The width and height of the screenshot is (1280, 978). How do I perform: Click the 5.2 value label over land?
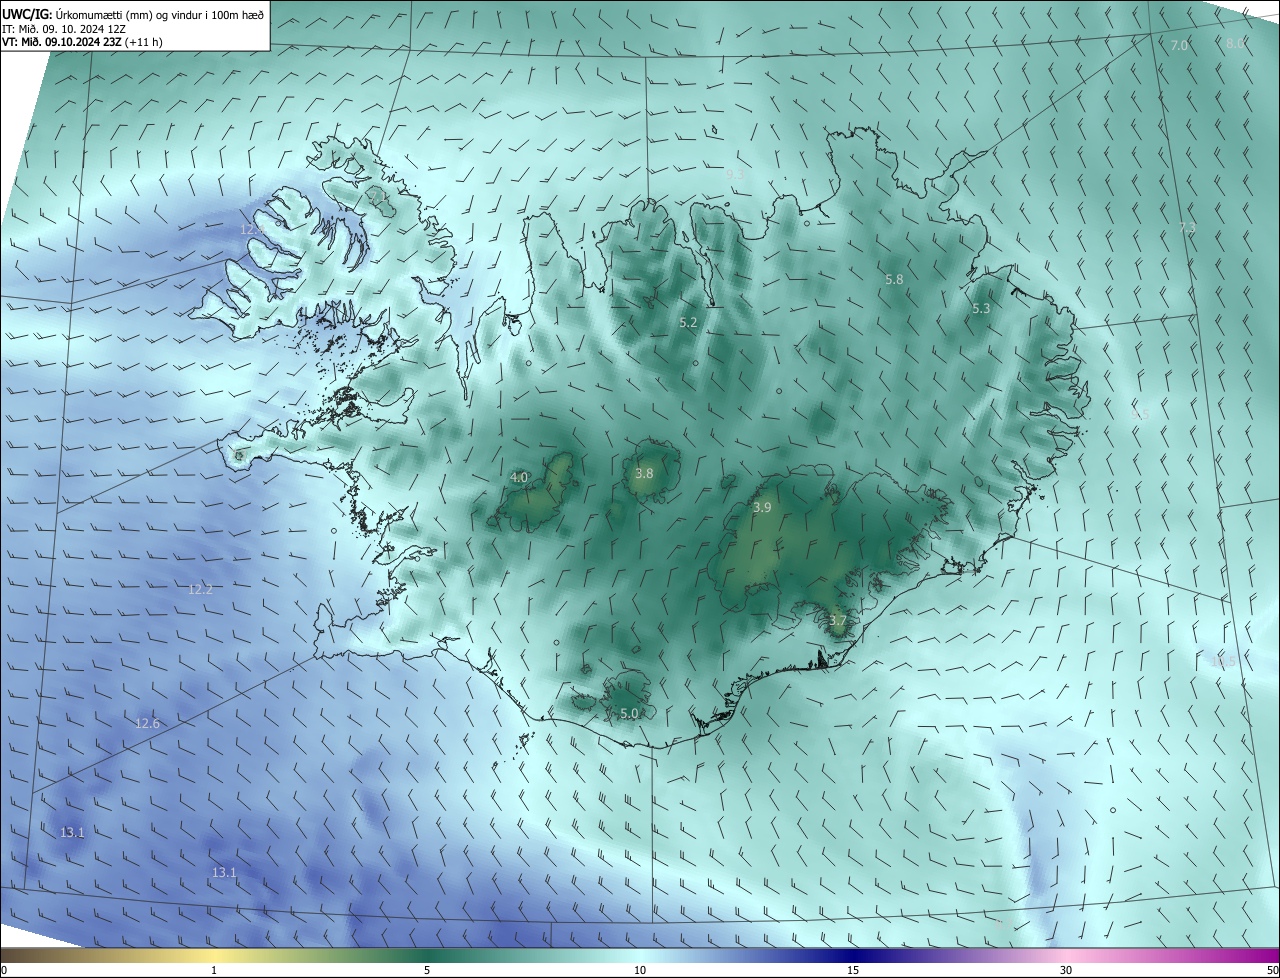coord(688,323)
